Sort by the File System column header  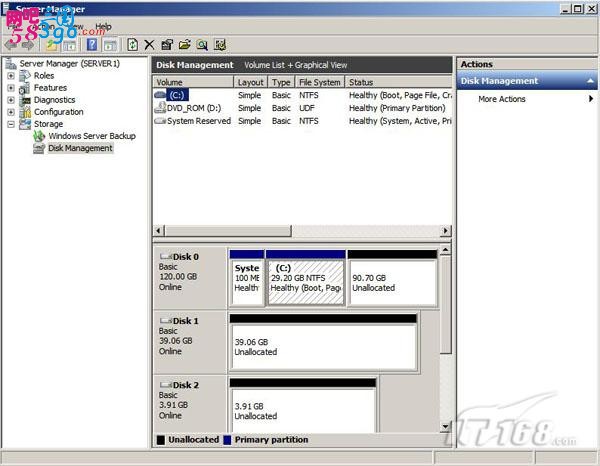[x=320, y=82]
